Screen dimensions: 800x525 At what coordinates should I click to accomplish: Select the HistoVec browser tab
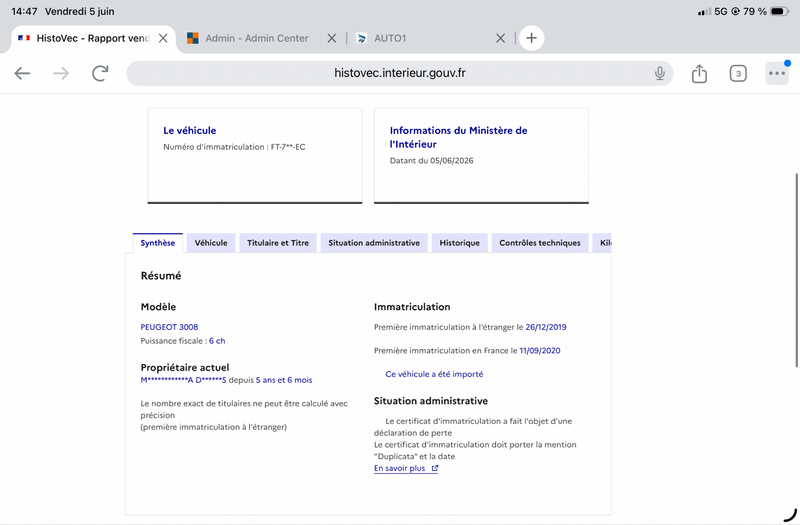93,38
